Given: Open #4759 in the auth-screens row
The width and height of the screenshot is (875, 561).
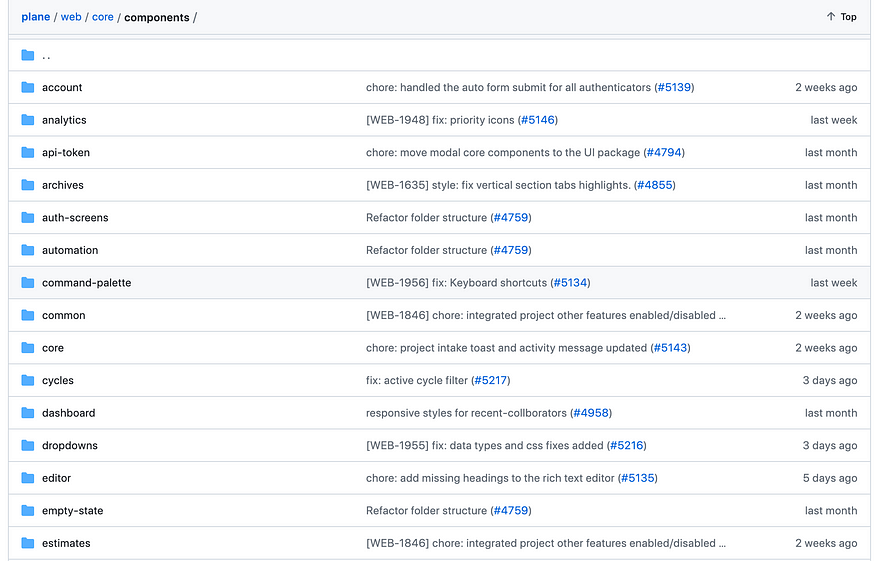Looking at the screenshot, I should tap(511, 218).
